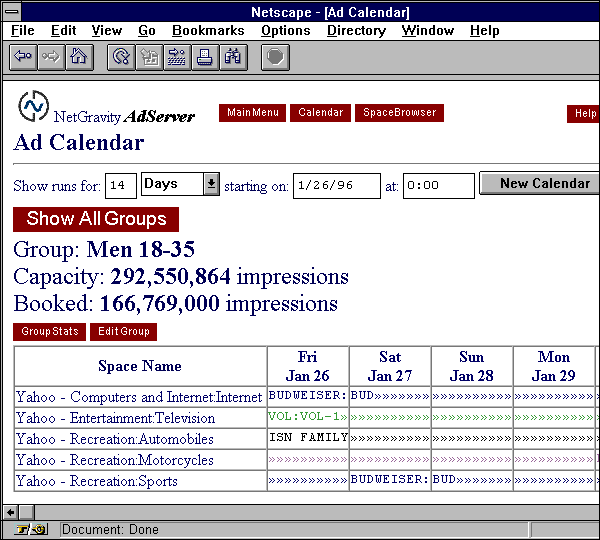The height and width of the screenshot is (540, 600).
Task: Click the Open Location toolbar icon
Action: (x=177, y=57)
